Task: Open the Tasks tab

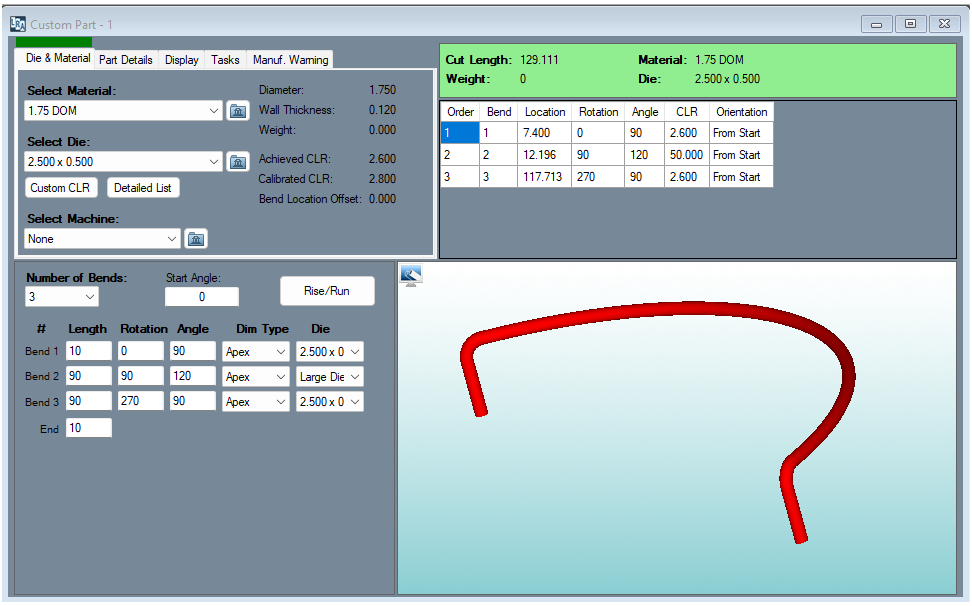Action: click(225, 60)
